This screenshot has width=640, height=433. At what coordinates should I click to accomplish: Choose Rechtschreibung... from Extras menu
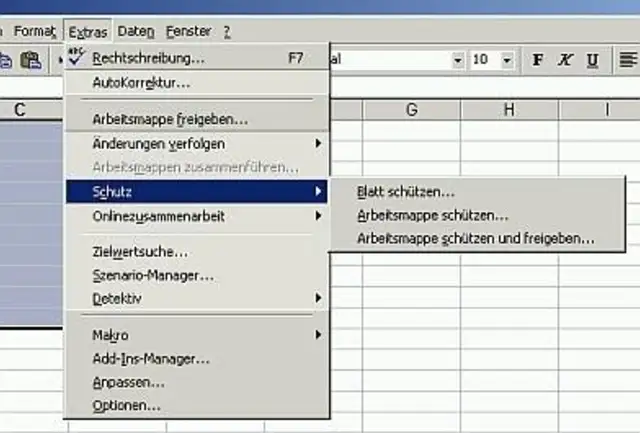pos(197,58)
